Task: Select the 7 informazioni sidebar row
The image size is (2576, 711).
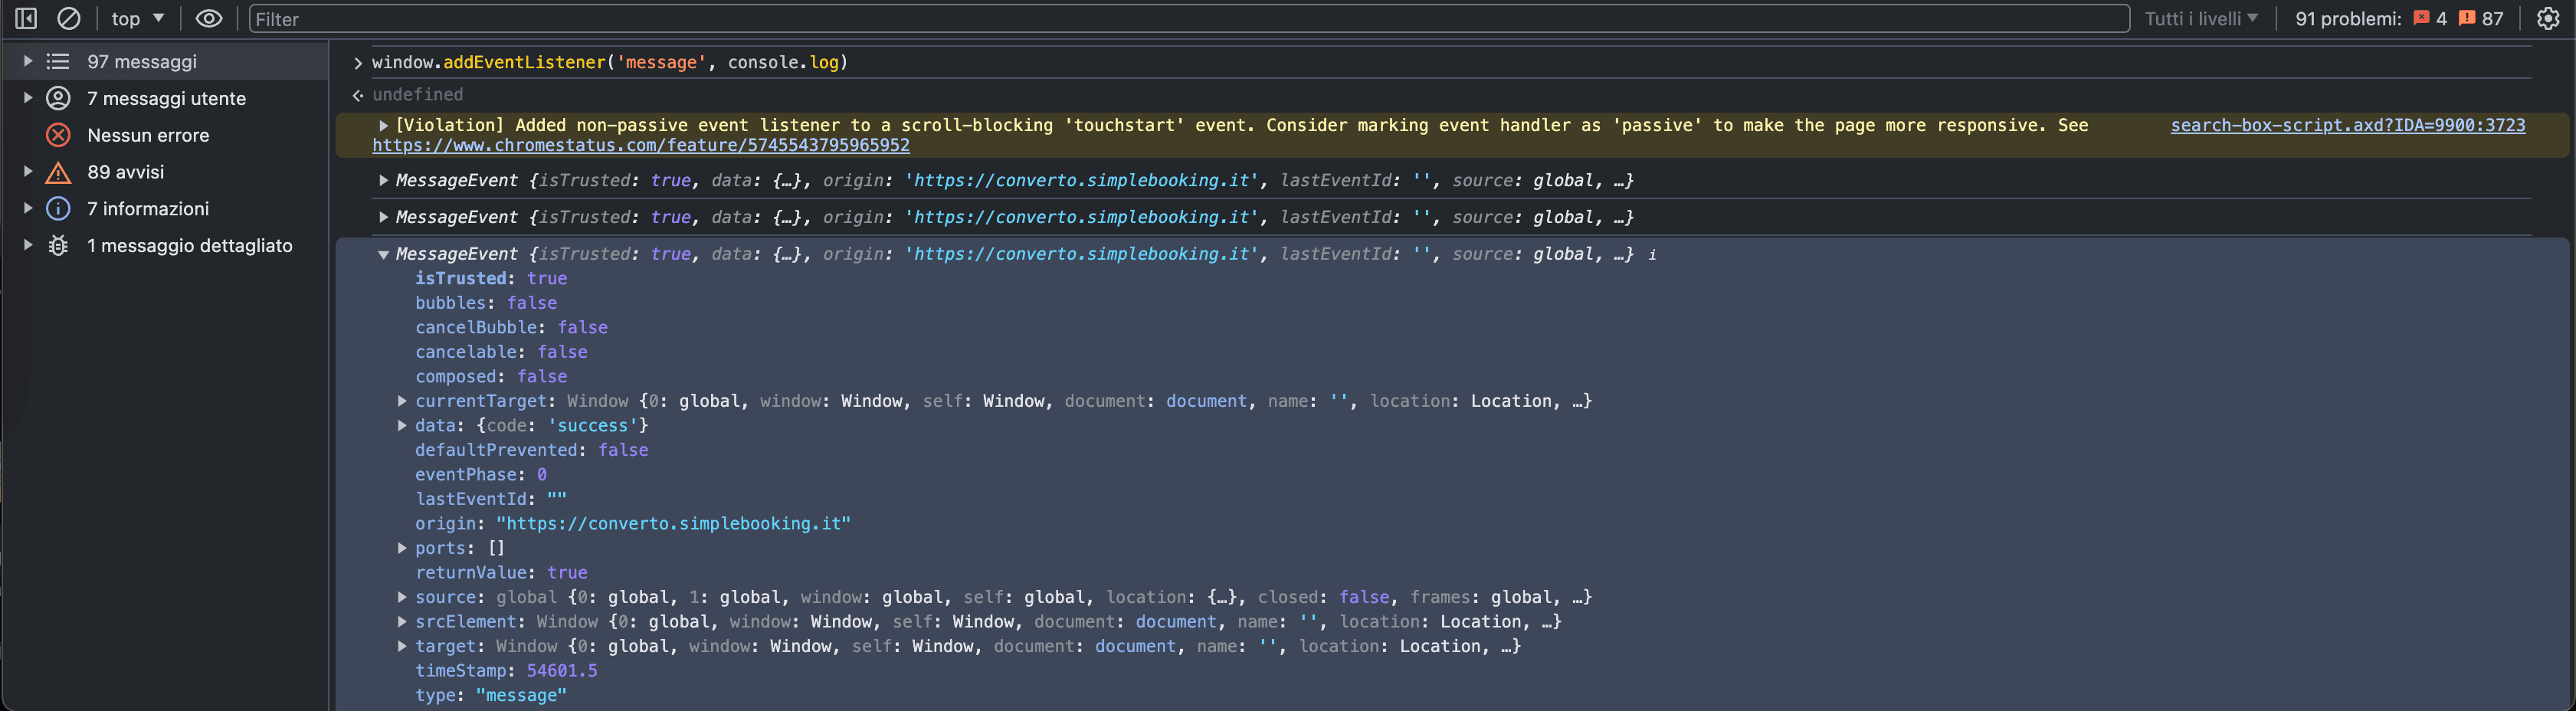Action: pyautogui.click(x=166, y=208)
